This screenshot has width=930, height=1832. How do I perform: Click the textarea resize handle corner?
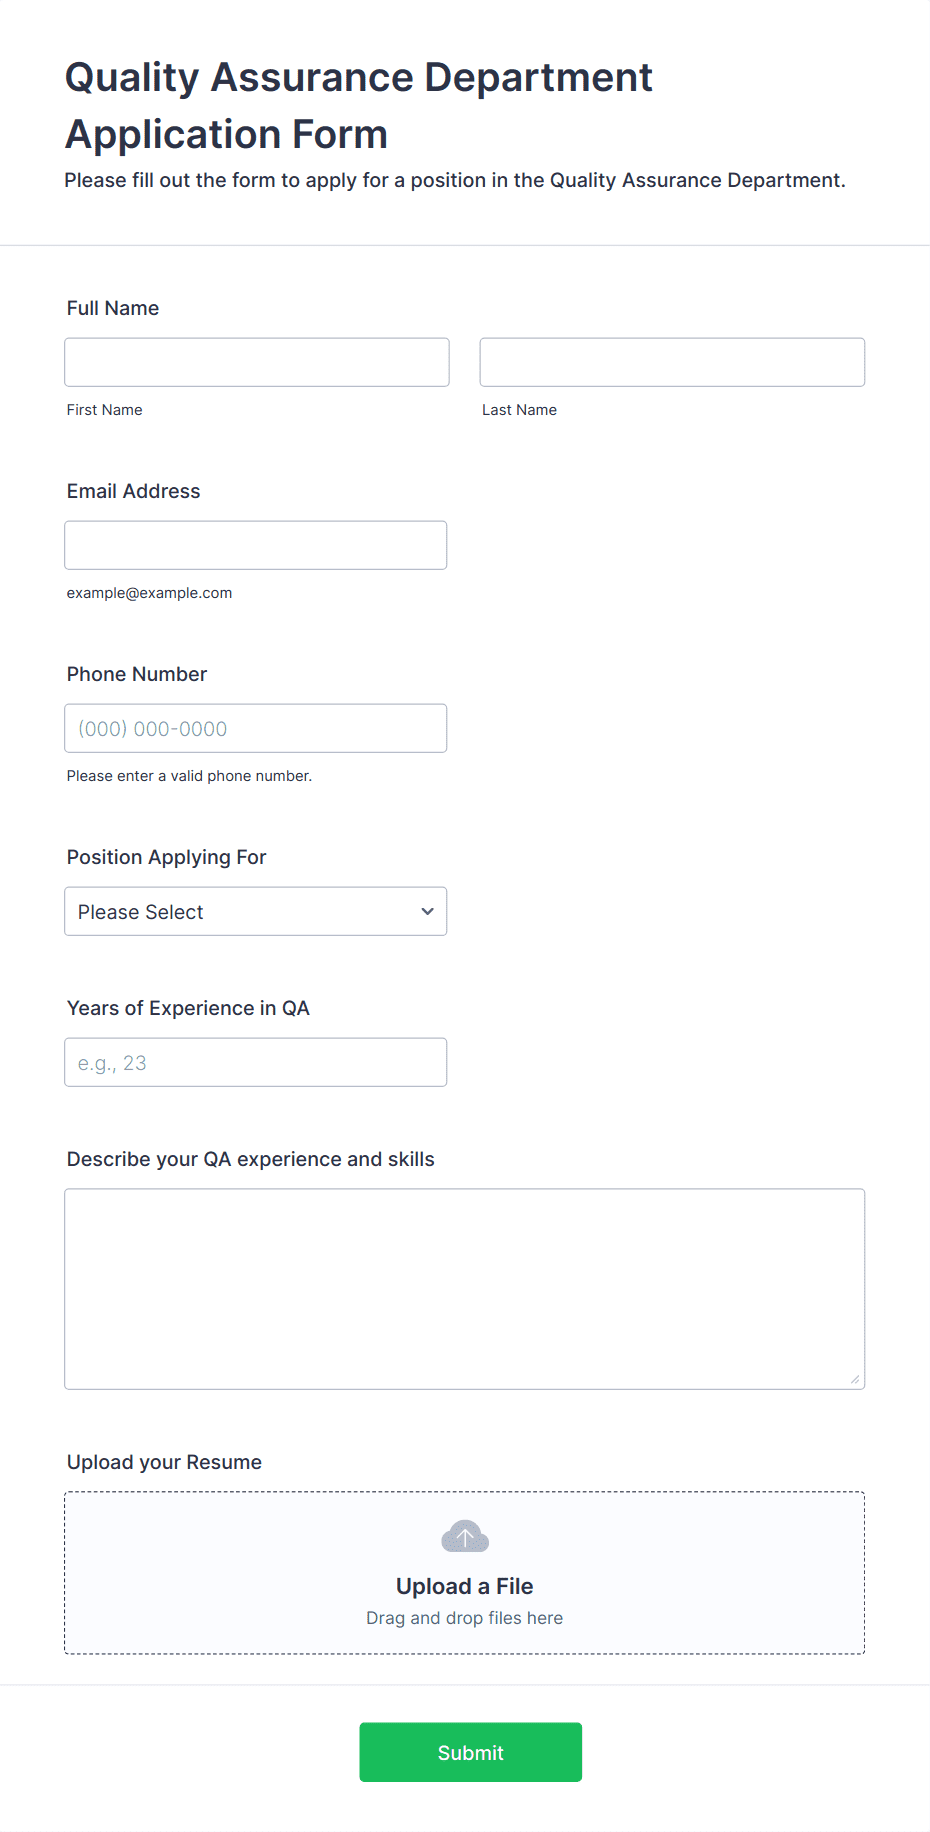point(855,1379)
